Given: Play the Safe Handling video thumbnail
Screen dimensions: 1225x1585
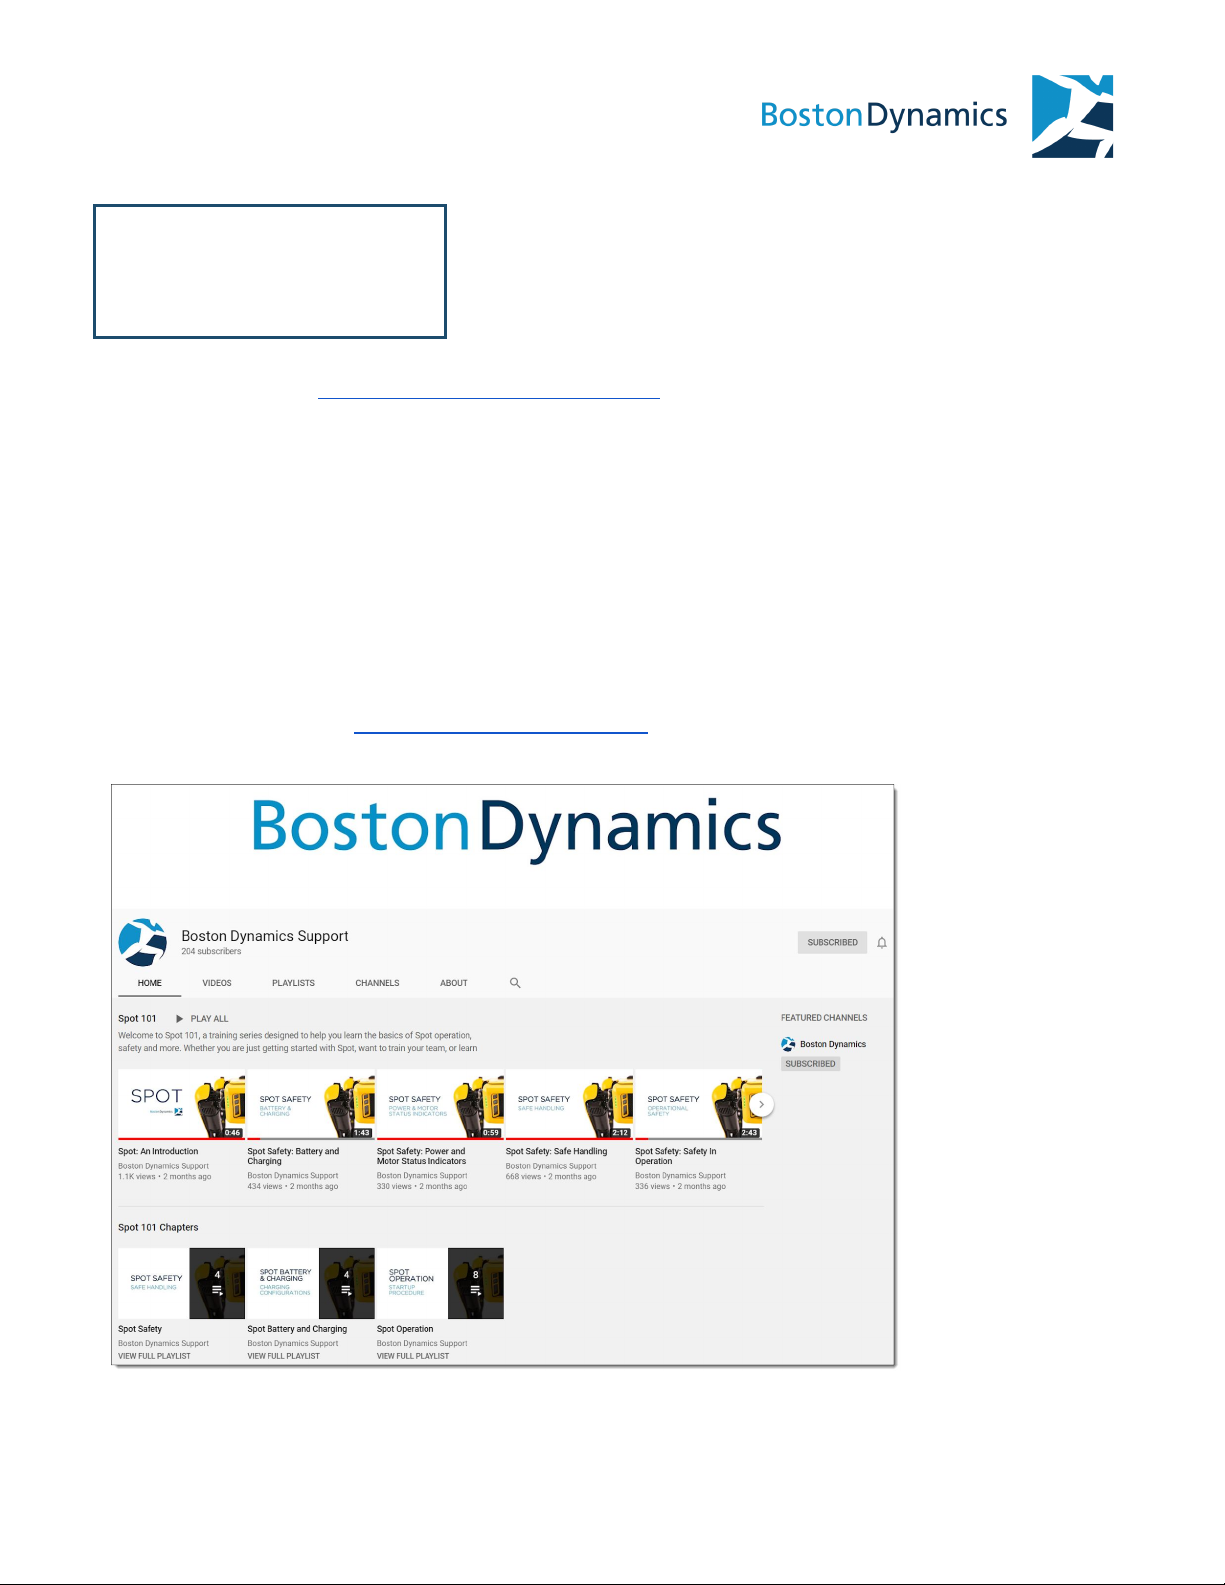Looking at the screenshot, I should coord(569,1105).
